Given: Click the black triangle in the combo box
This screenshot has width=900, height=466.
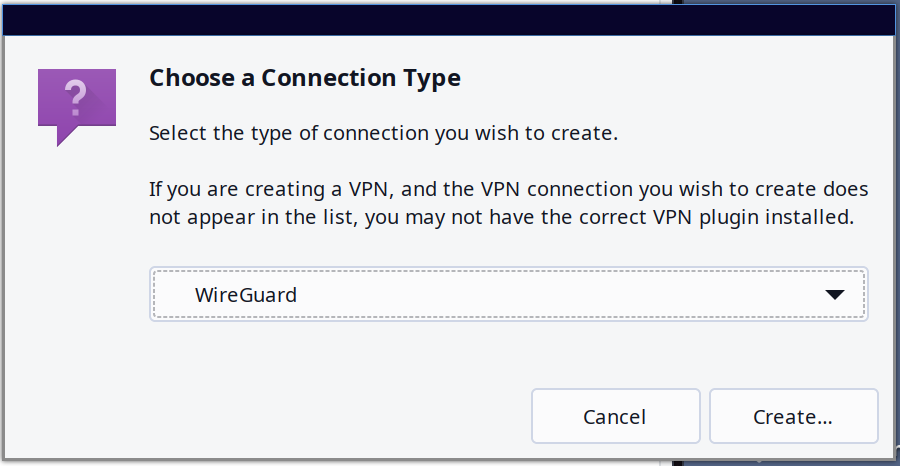Looking at the screenshot, I should (x=834, y=295).
